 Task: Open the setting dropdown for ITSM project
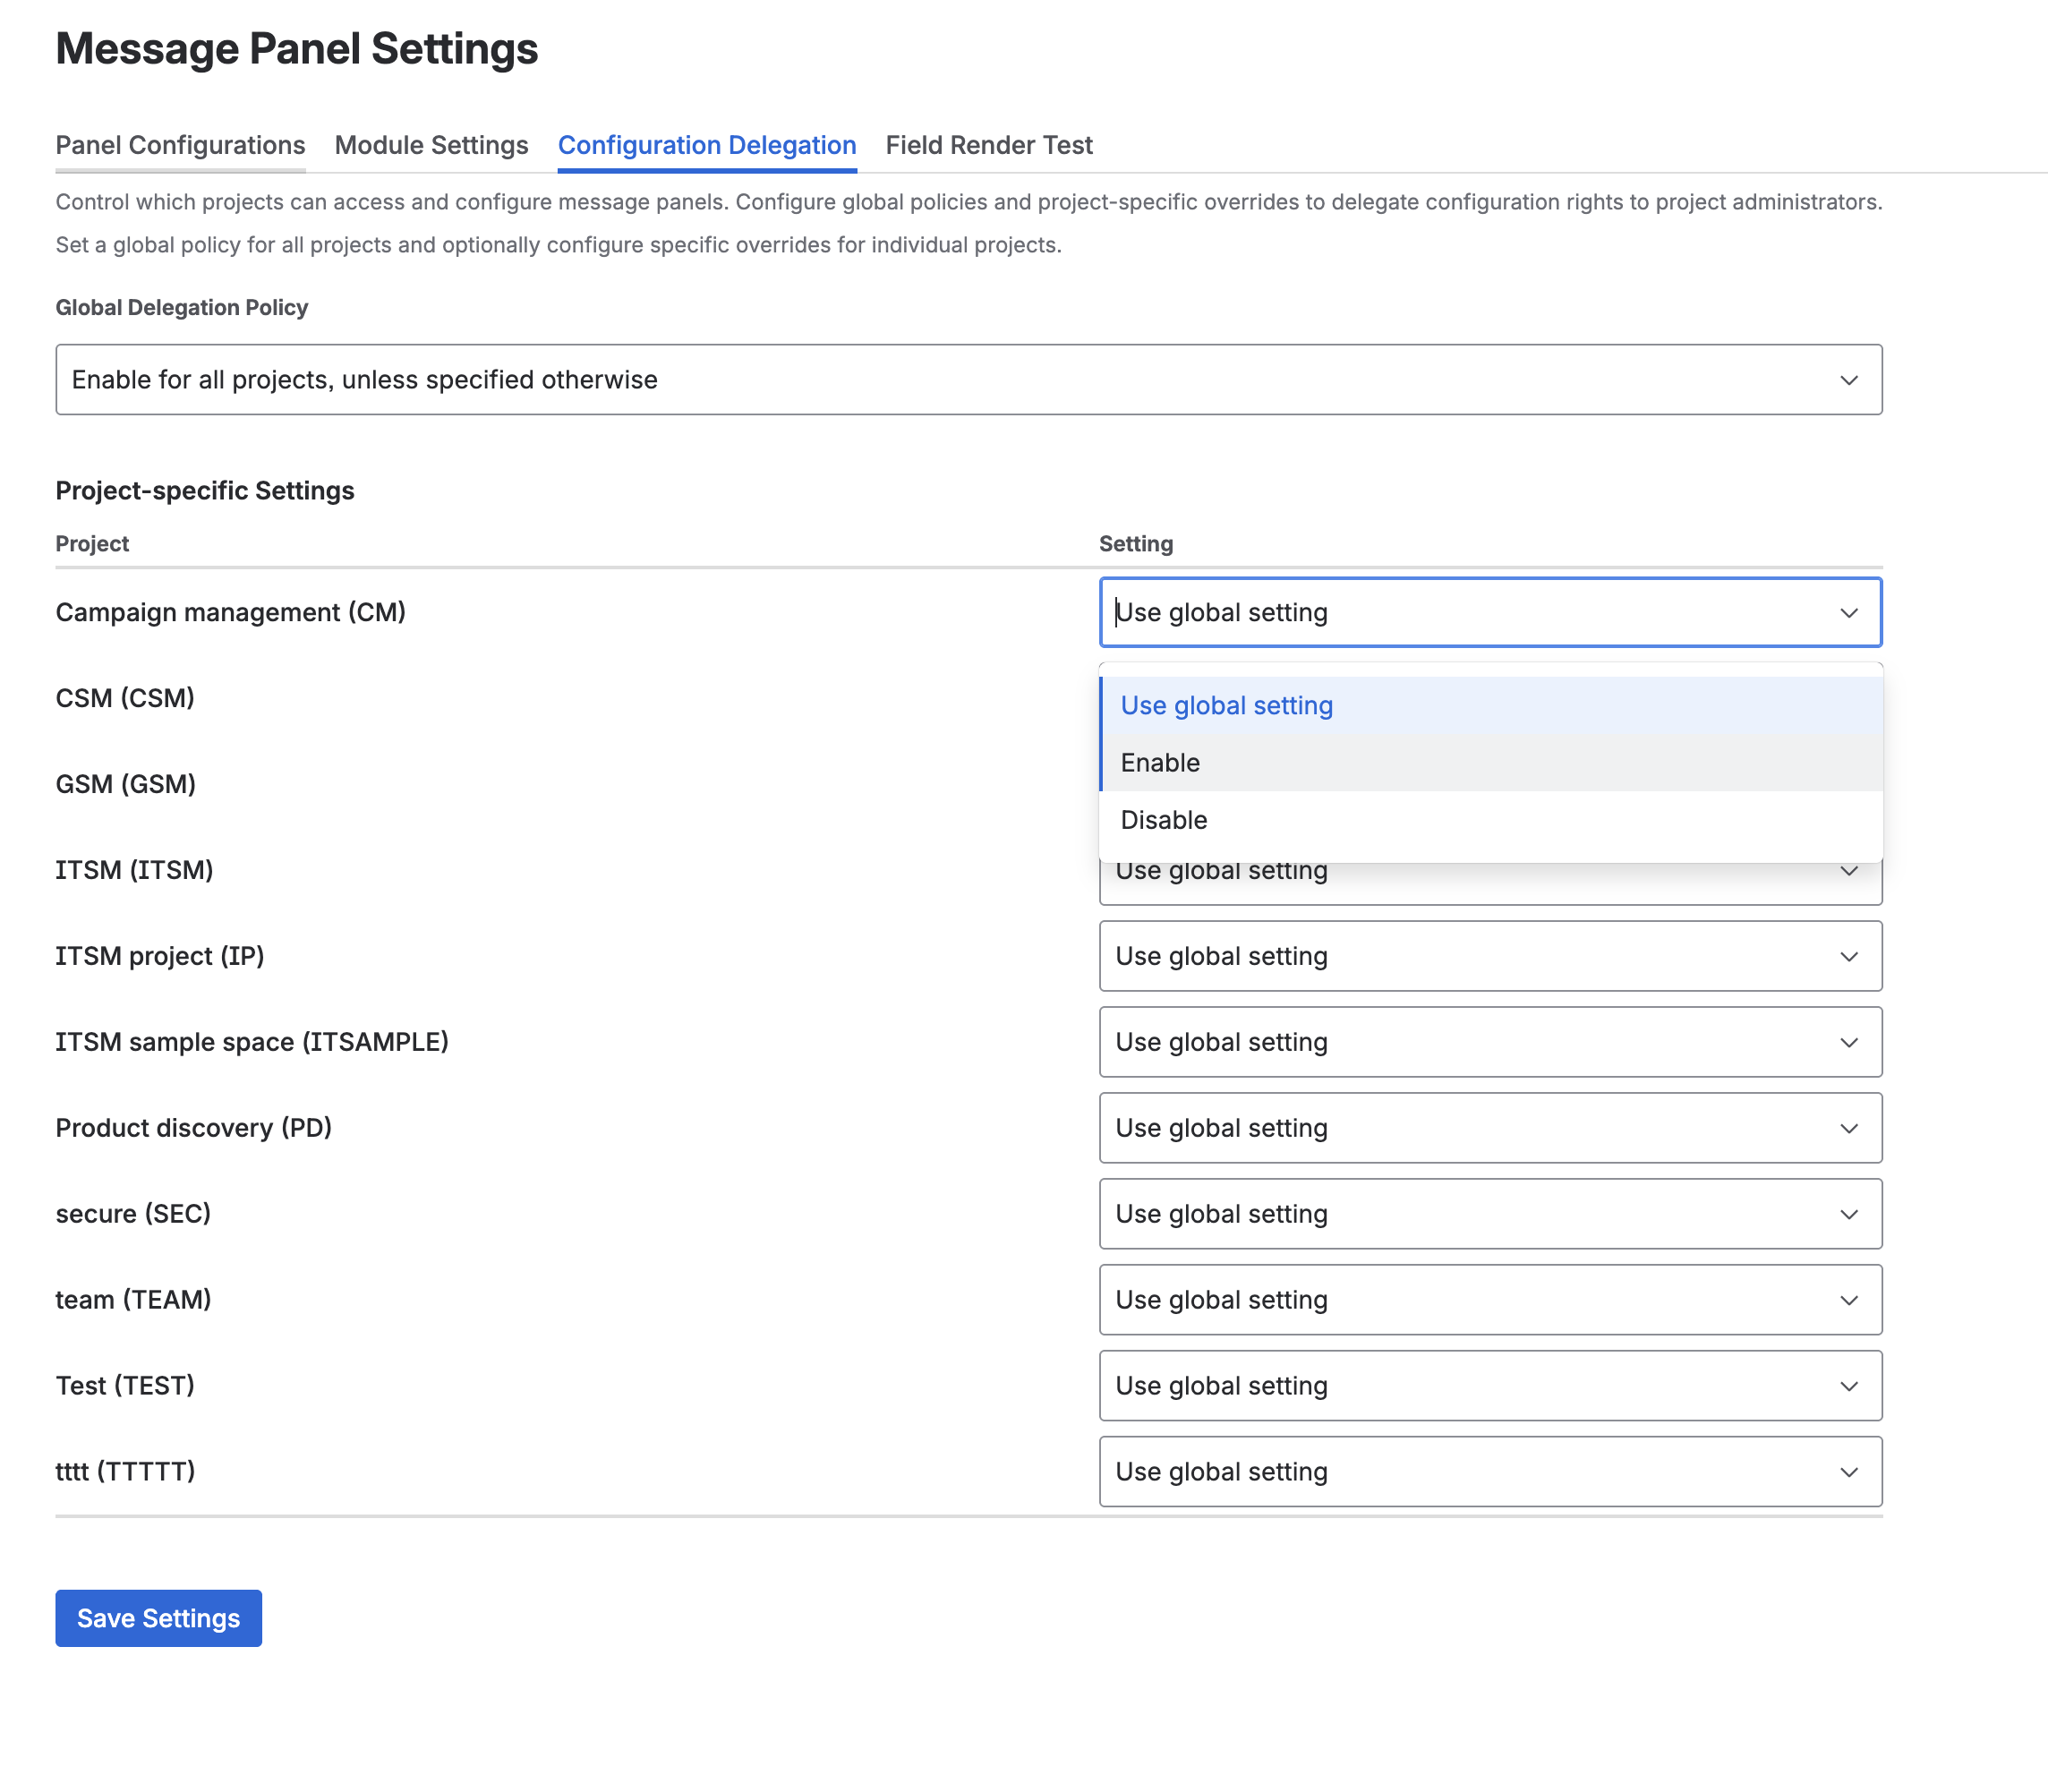coord(1490,956)
